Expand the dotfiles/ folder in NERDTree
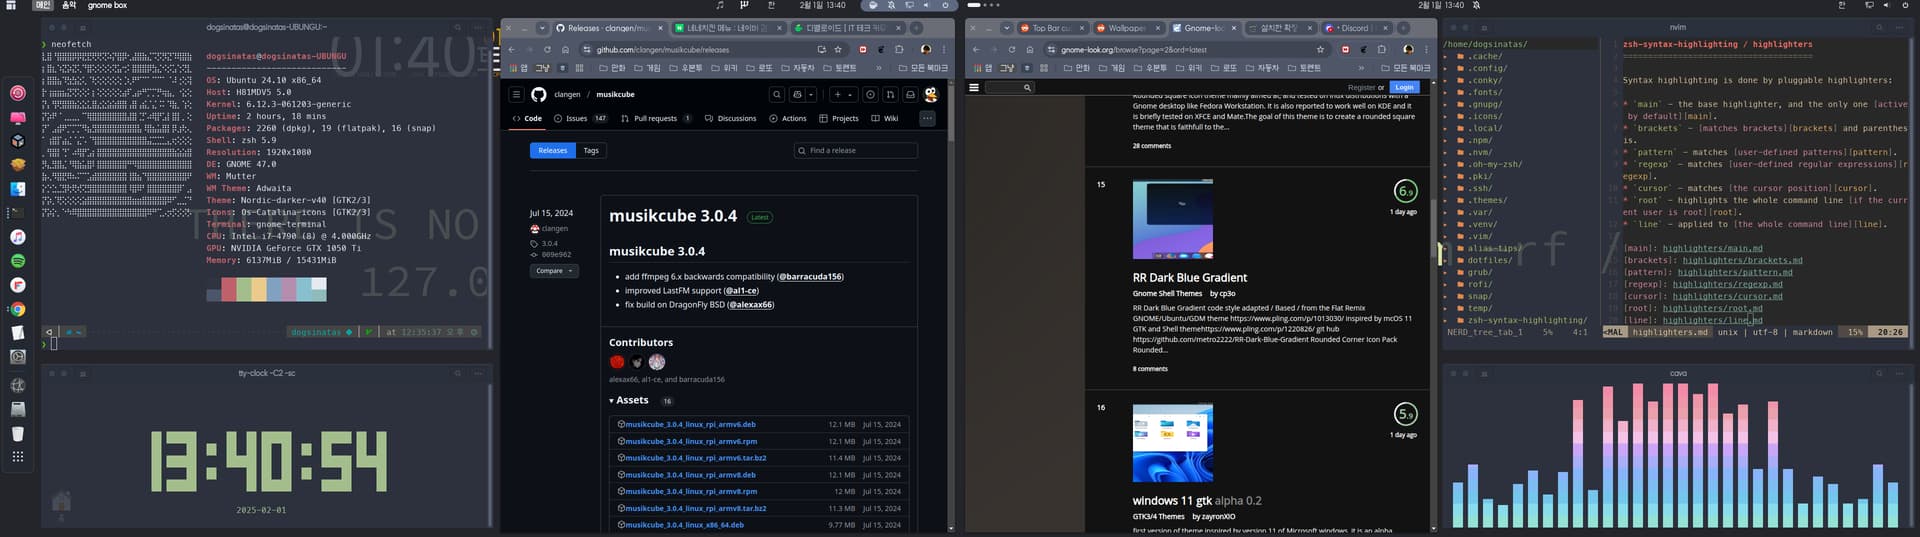This screenshot has width=1920, height=537. [x=1489, y=260]
